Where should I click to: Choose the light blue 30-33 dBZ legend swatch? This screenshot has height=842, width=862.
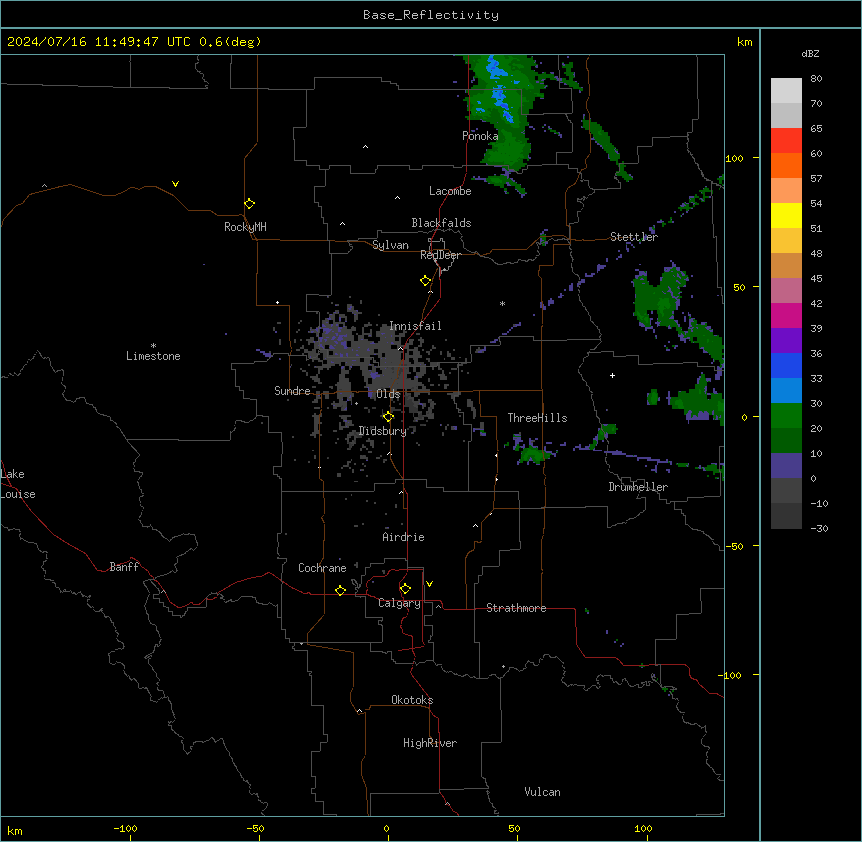tap(786, 390)
